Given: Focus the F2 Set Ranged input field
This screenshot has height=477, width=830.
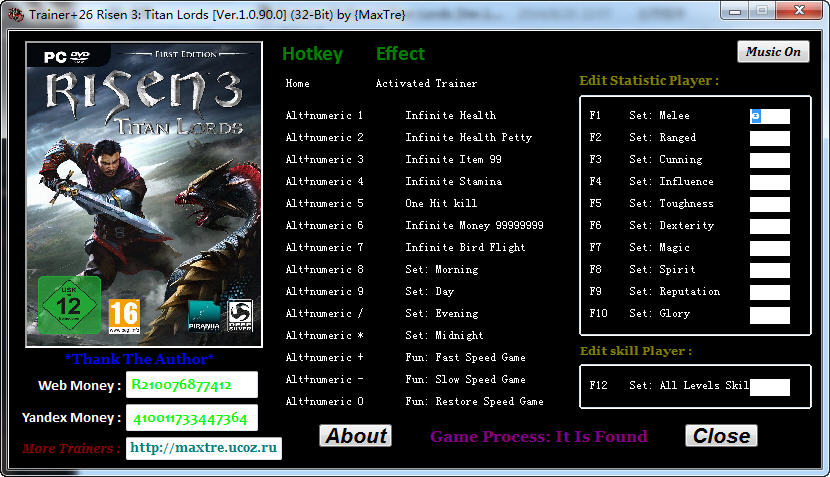Looking at the screenshot, I should [770, 138].
